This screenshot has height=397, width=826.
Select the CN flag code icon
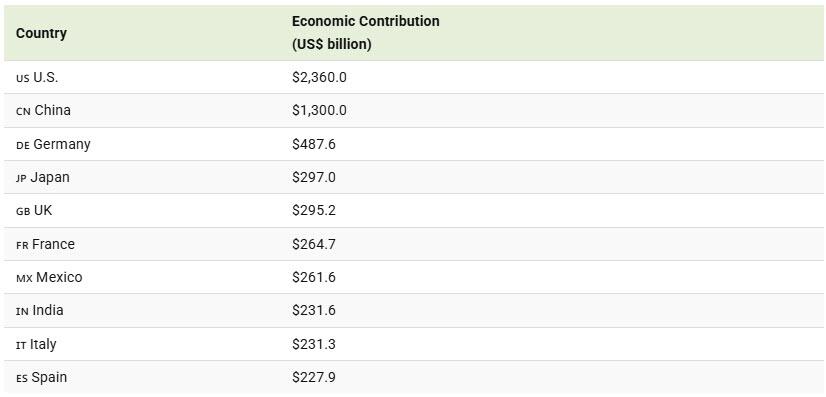[x=23, y=112]
